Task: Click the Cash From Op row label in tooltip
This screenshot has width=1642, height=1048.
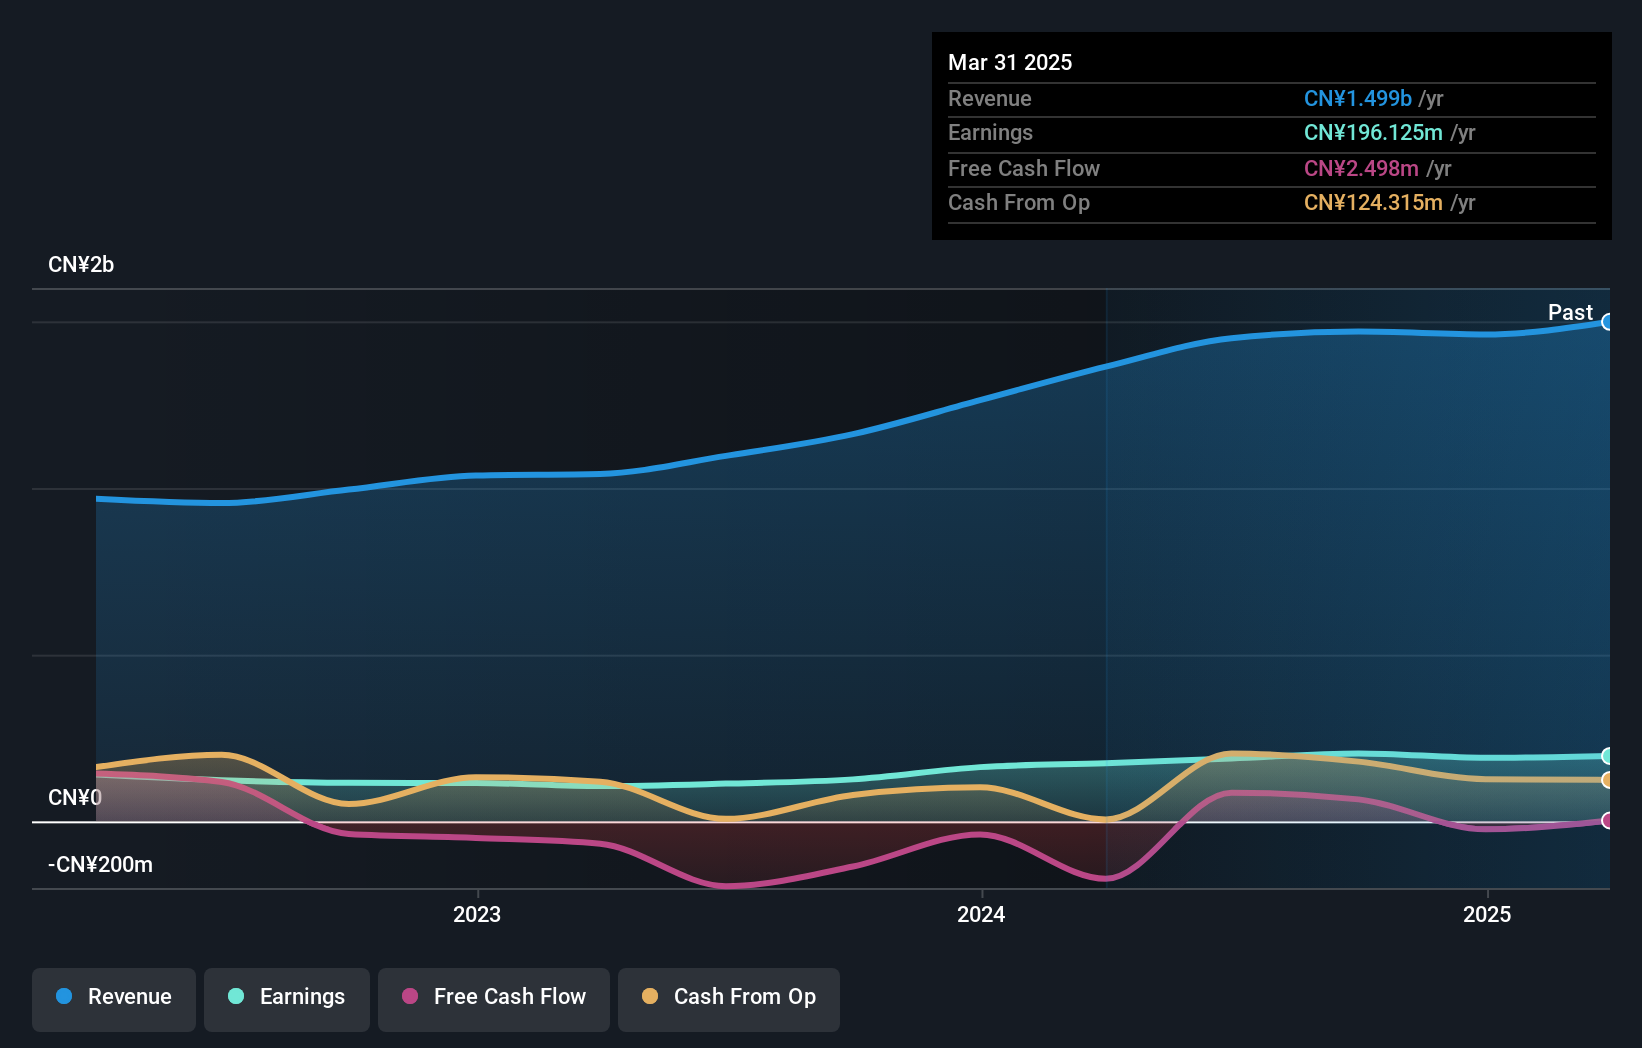Action: (x=1019, y=202)
